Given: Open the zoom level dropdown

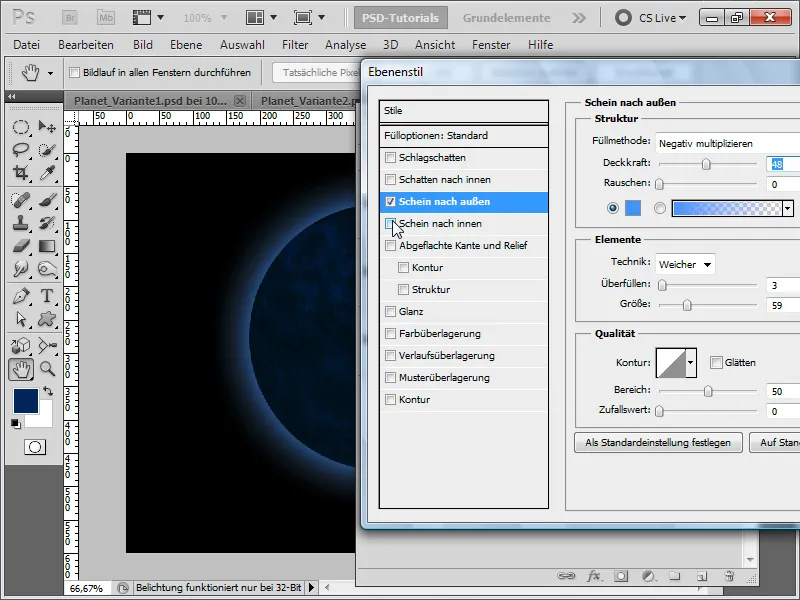Looking at the screenshot, I should 223,18.
